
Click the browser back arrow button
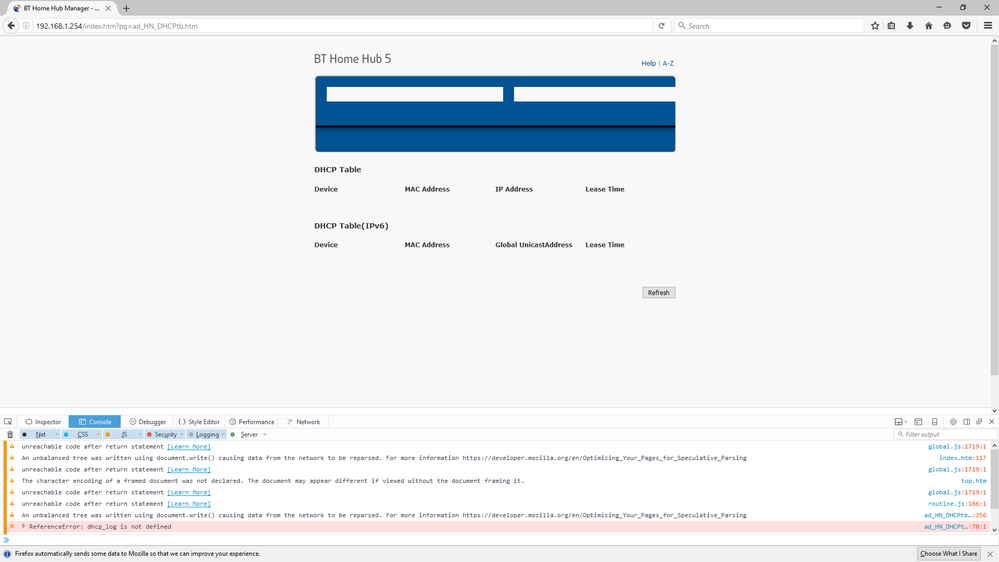tap(11, 25)
